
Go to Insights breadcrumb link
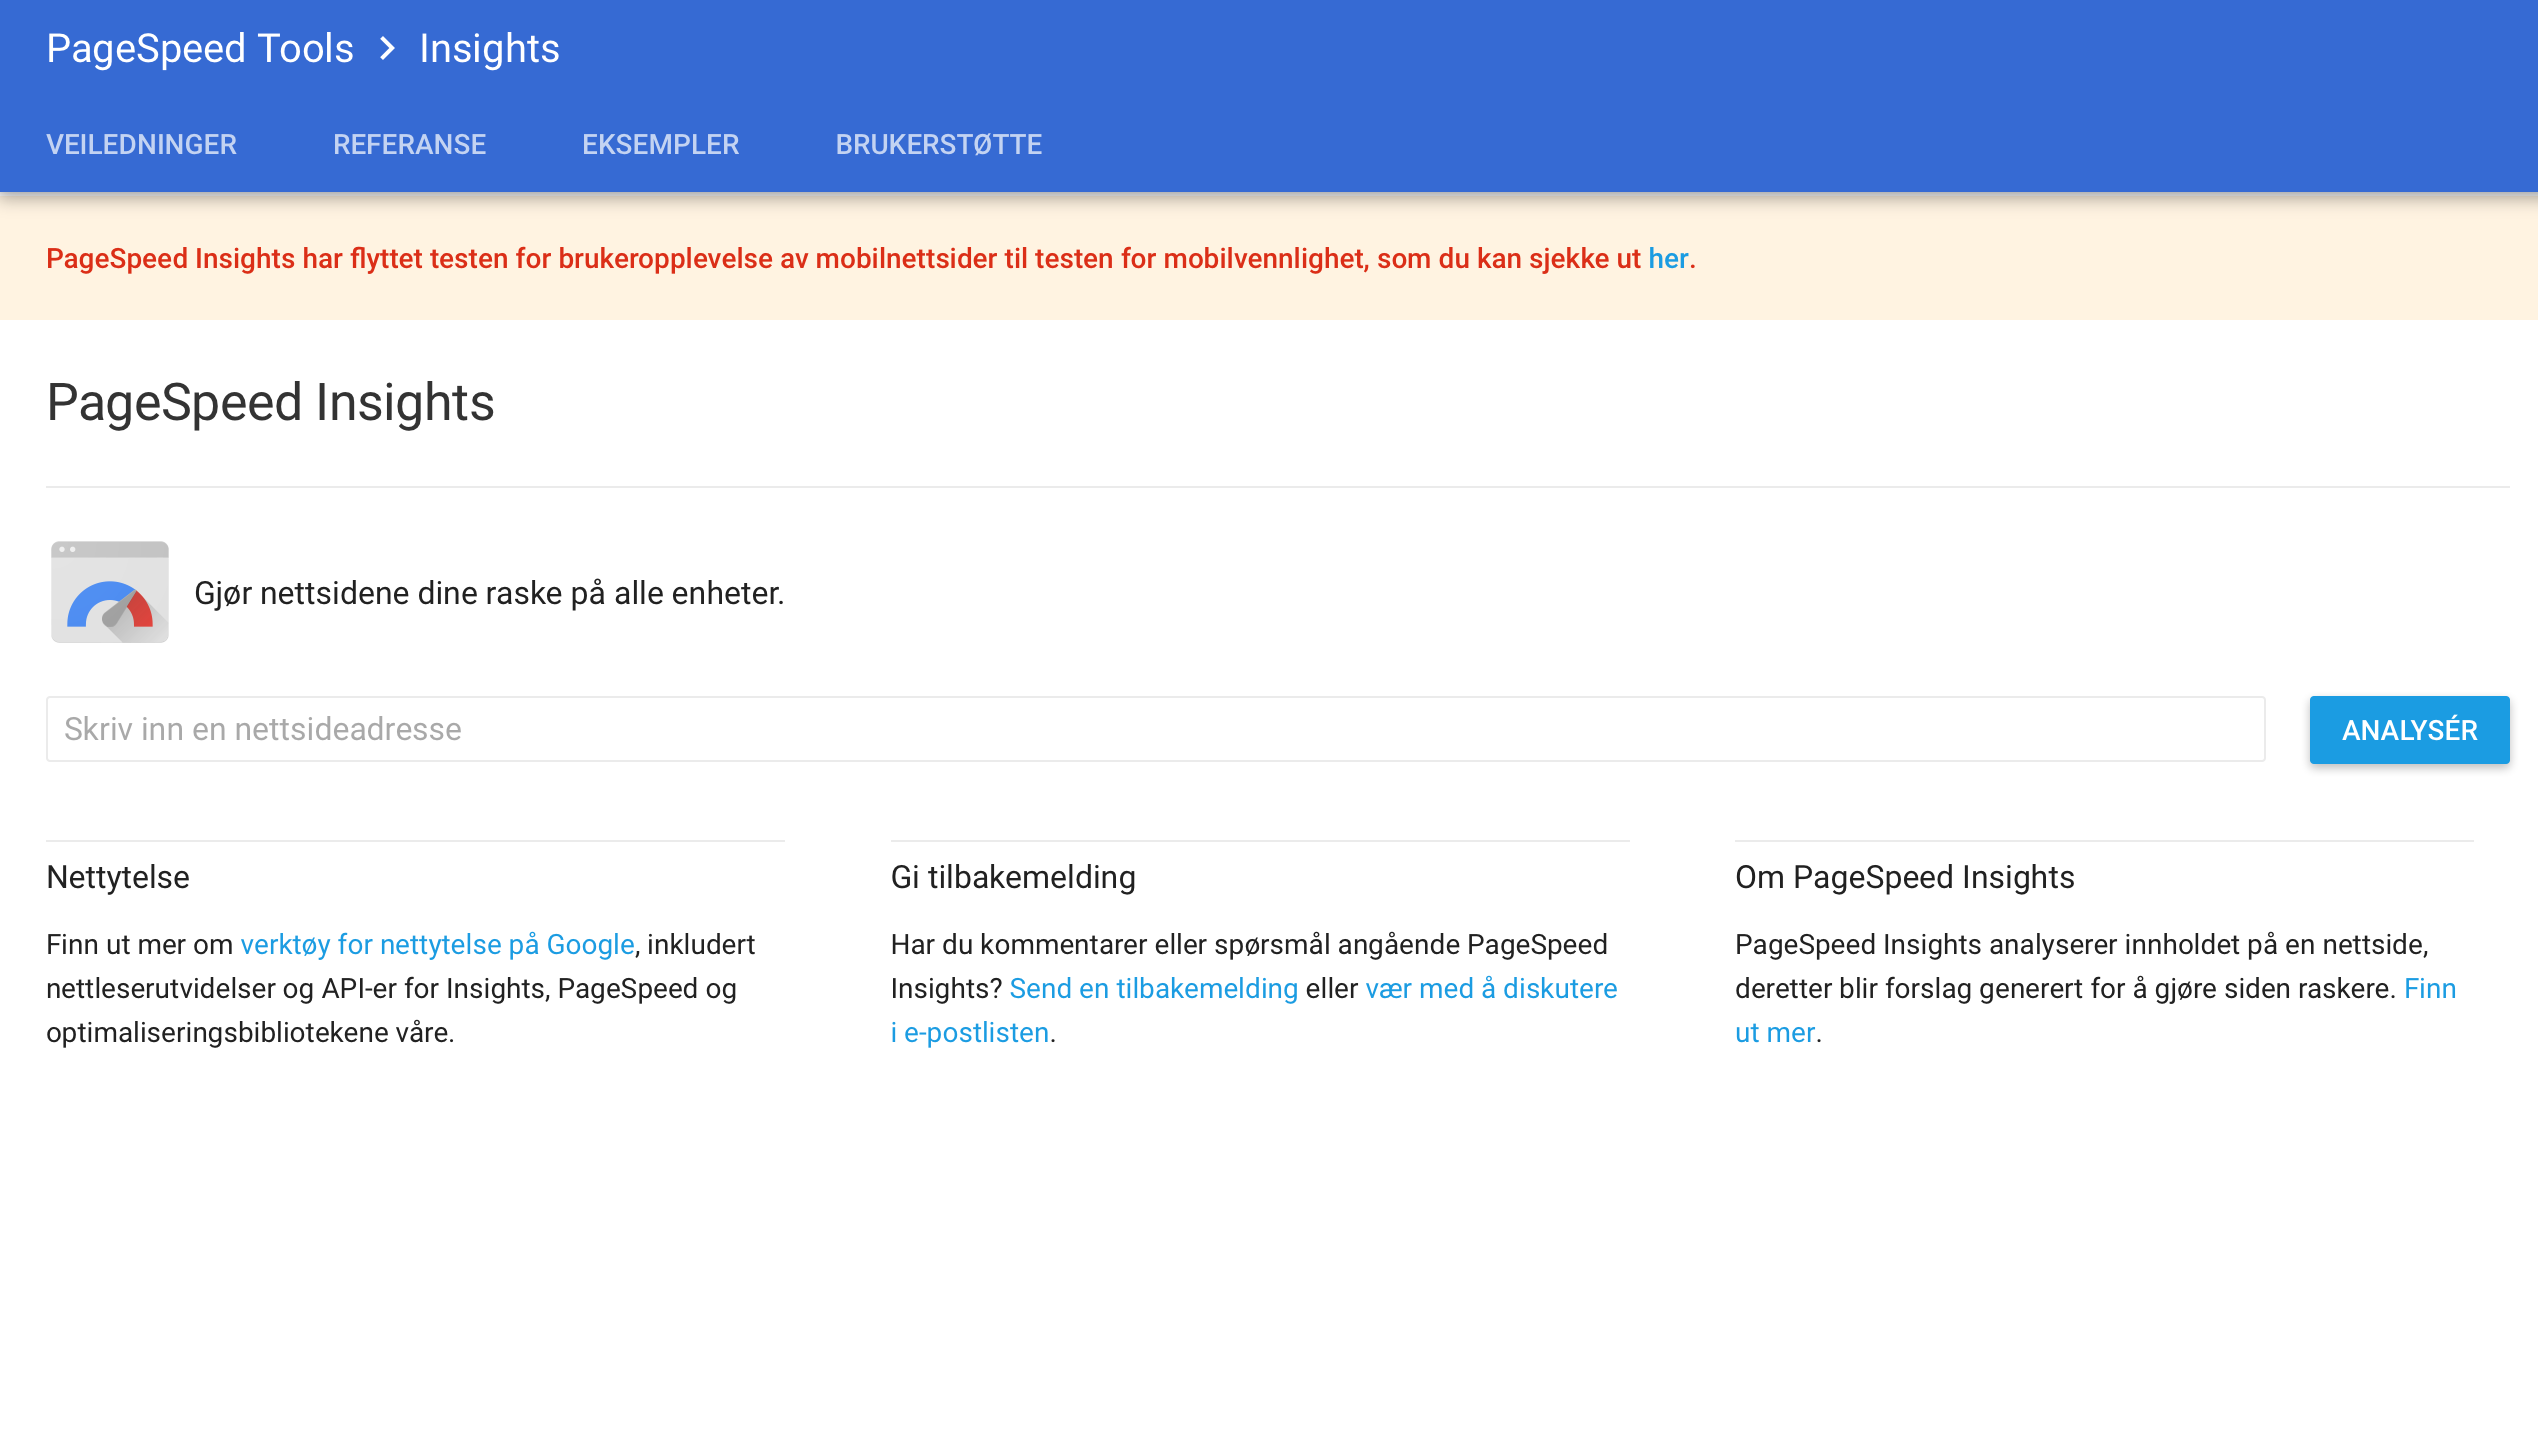489,48
